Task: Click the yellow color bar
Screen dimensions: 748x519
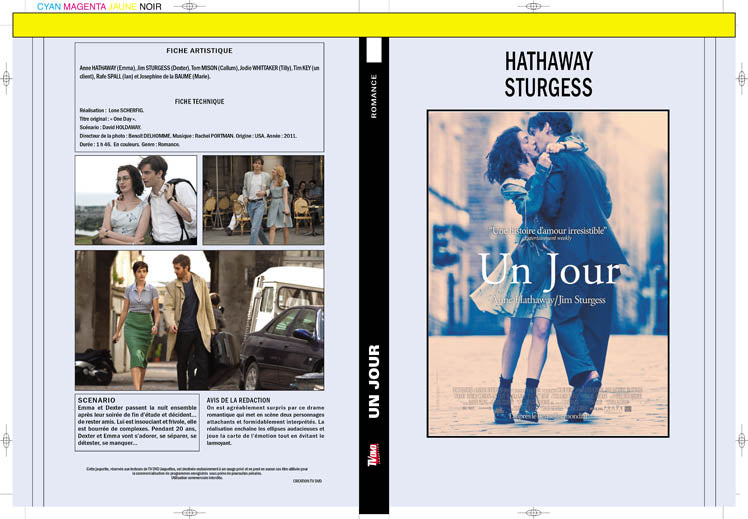Action: 374,25
